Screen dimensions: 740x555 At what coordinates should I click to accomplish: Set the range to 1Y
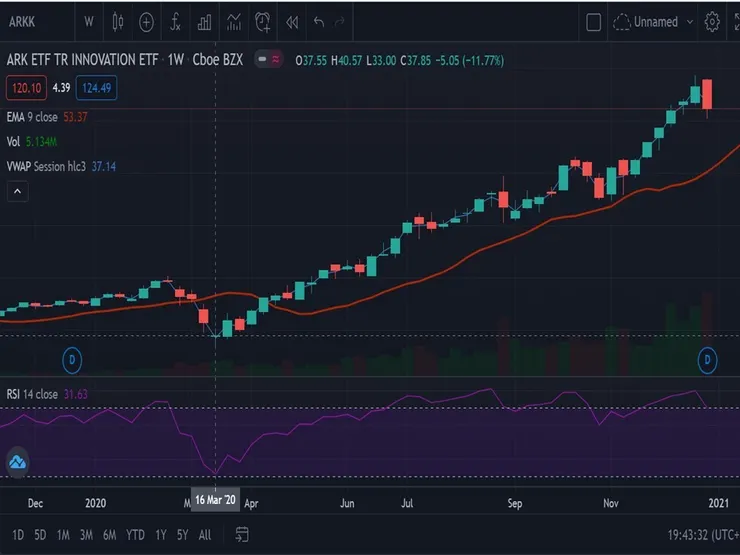[161, 535]
